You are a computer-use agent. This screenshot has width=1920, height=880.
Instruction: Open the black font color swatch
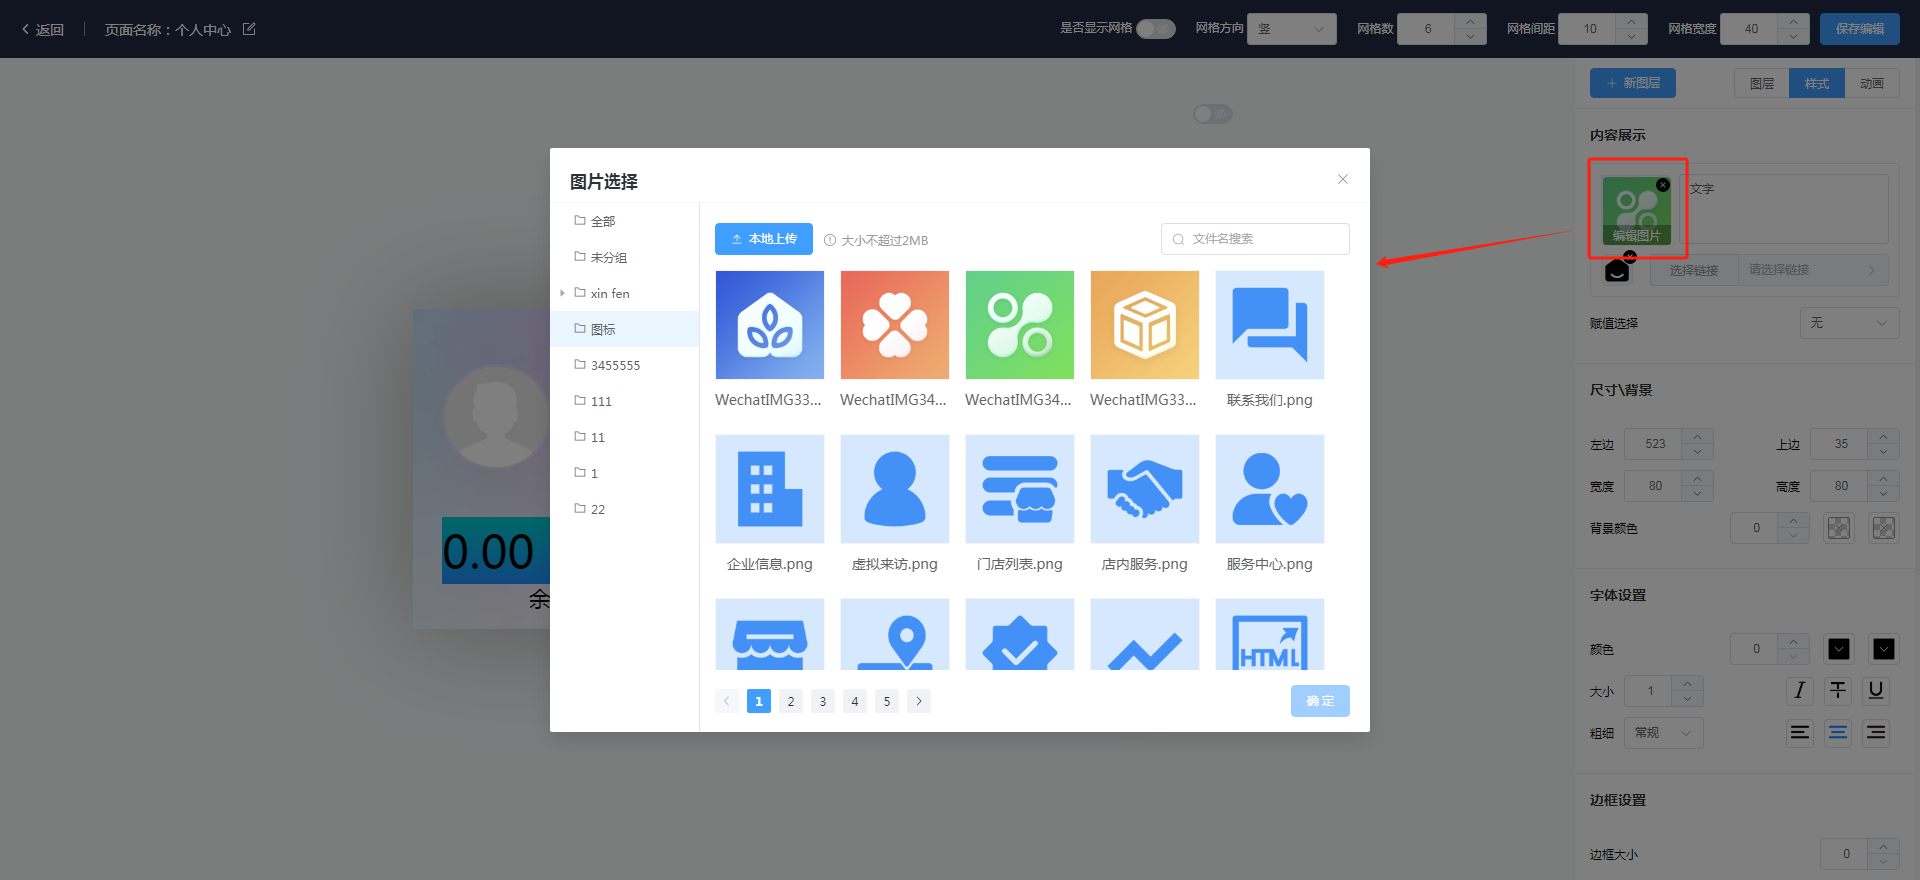(x=1838, y=649)
